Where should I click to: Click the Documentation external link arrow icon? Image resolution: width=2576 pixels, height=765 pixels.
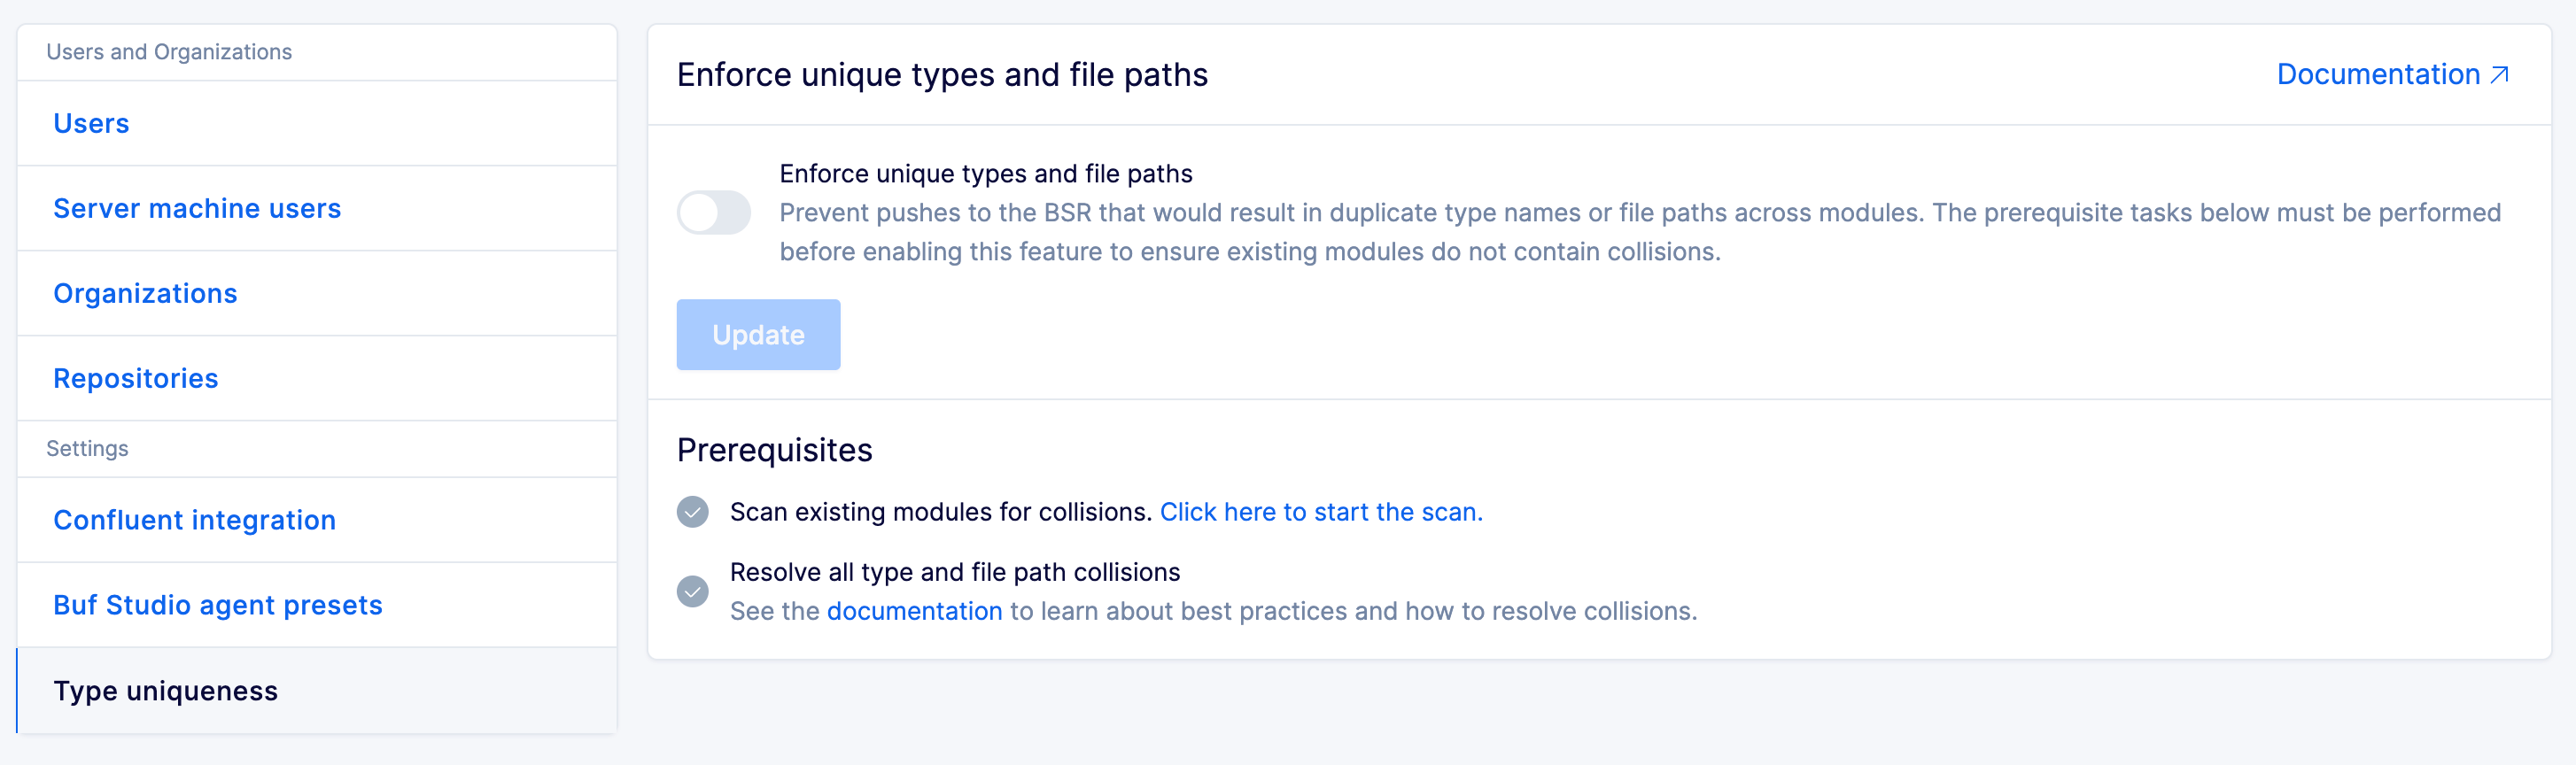[2500, 75]
